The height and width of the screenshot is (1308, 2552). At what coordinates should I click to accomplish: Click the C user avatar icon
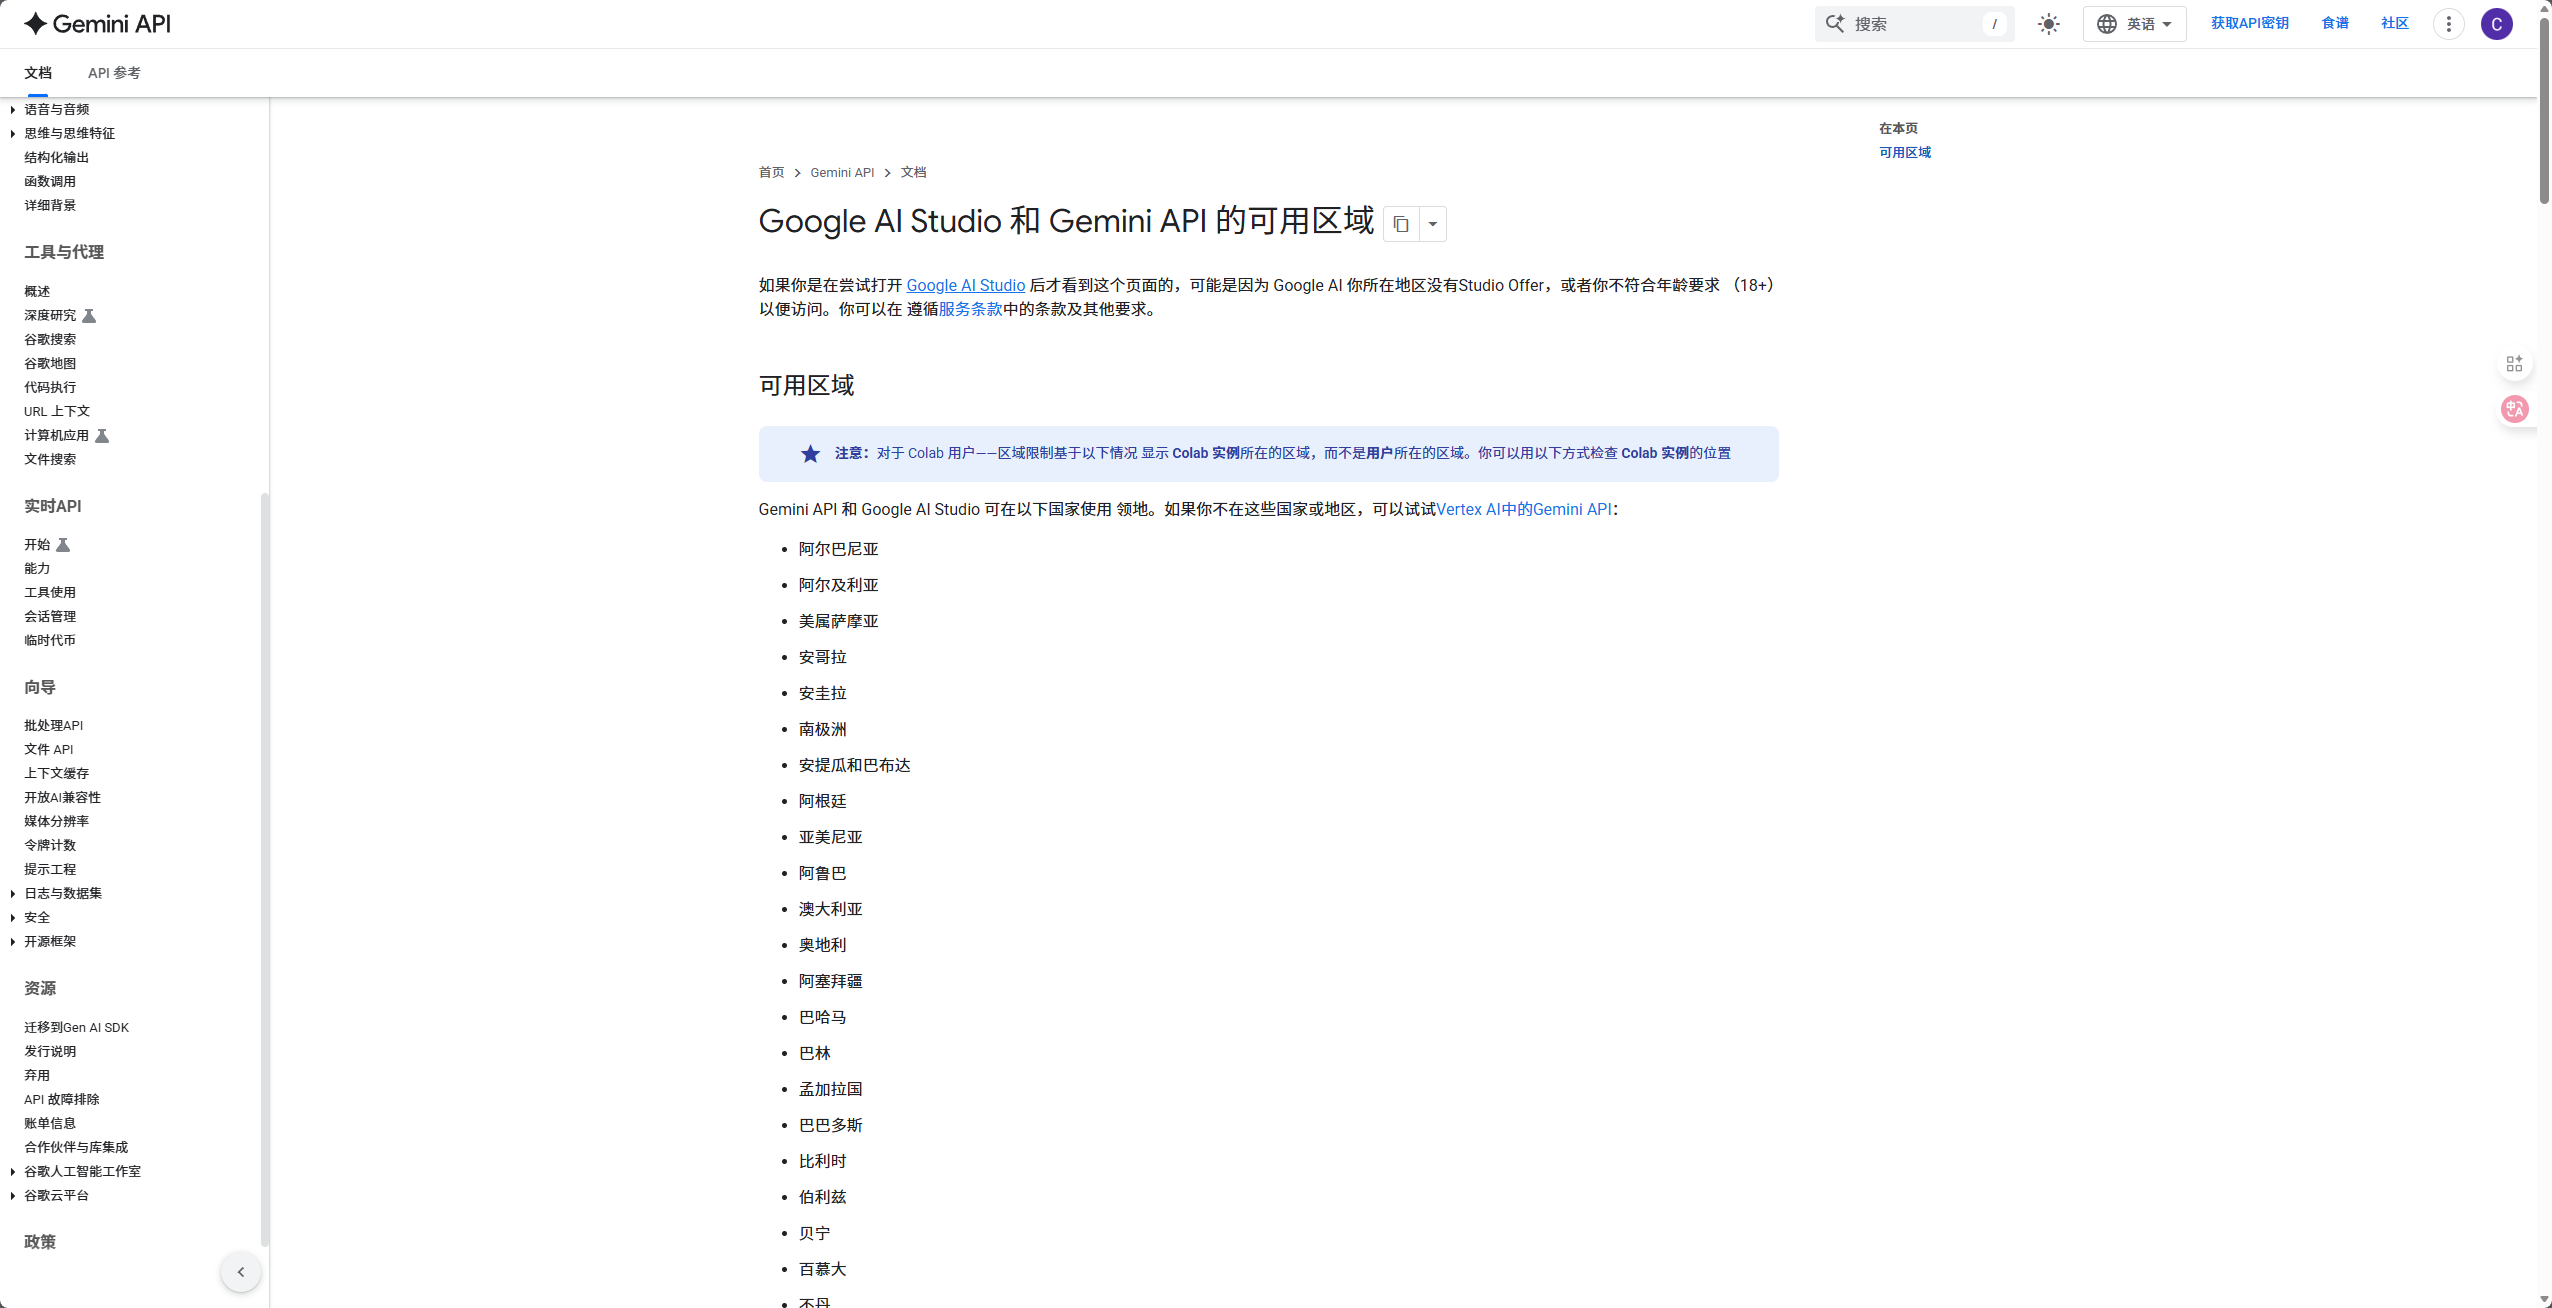pos(2497,23)
